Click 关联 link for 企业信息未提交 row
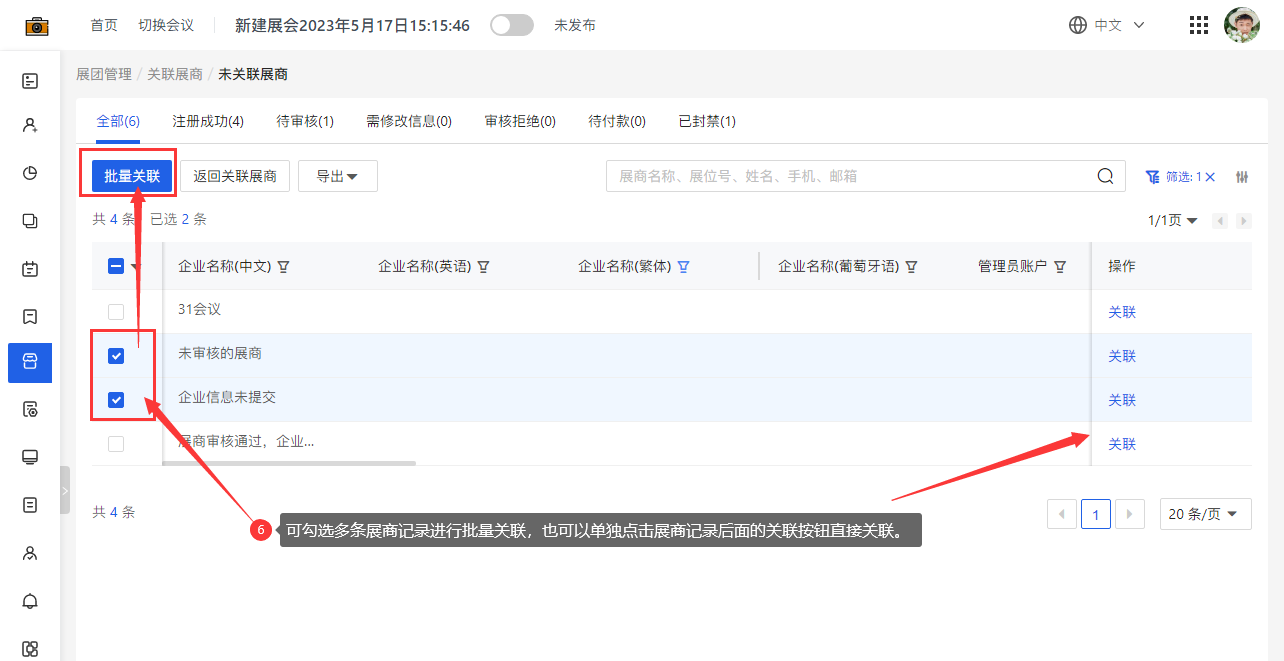Screen dimensions: 1284x661 (1122, 400)
